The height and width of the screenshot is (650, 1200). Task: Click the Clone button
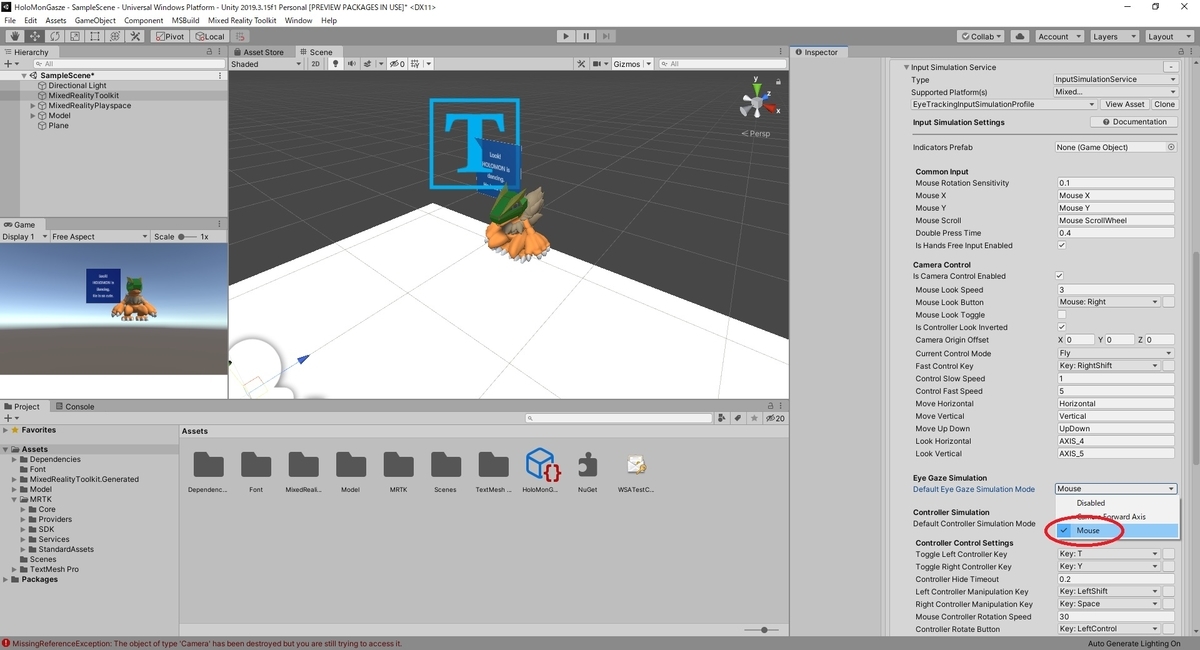[x=1164, y=104]
